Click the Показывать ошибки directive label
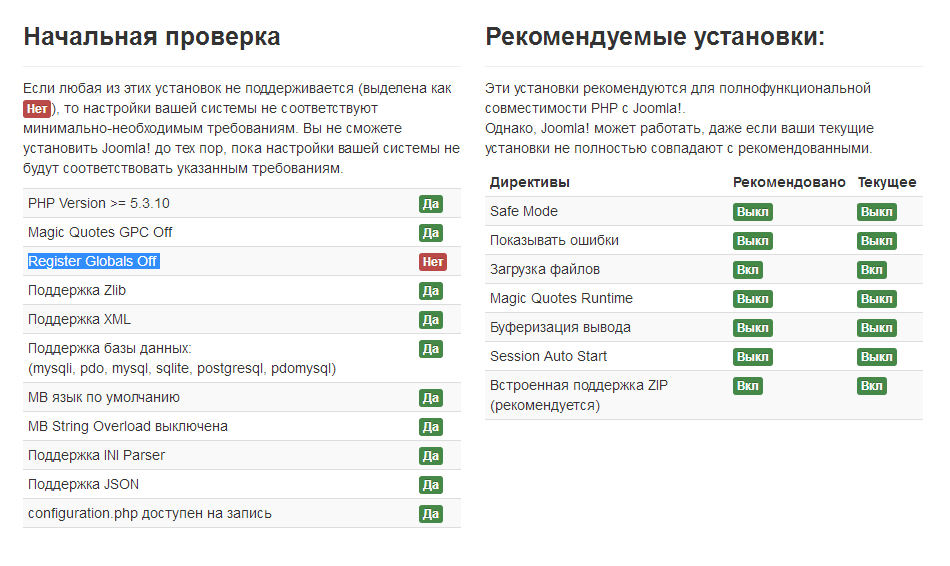 [554, 241]
